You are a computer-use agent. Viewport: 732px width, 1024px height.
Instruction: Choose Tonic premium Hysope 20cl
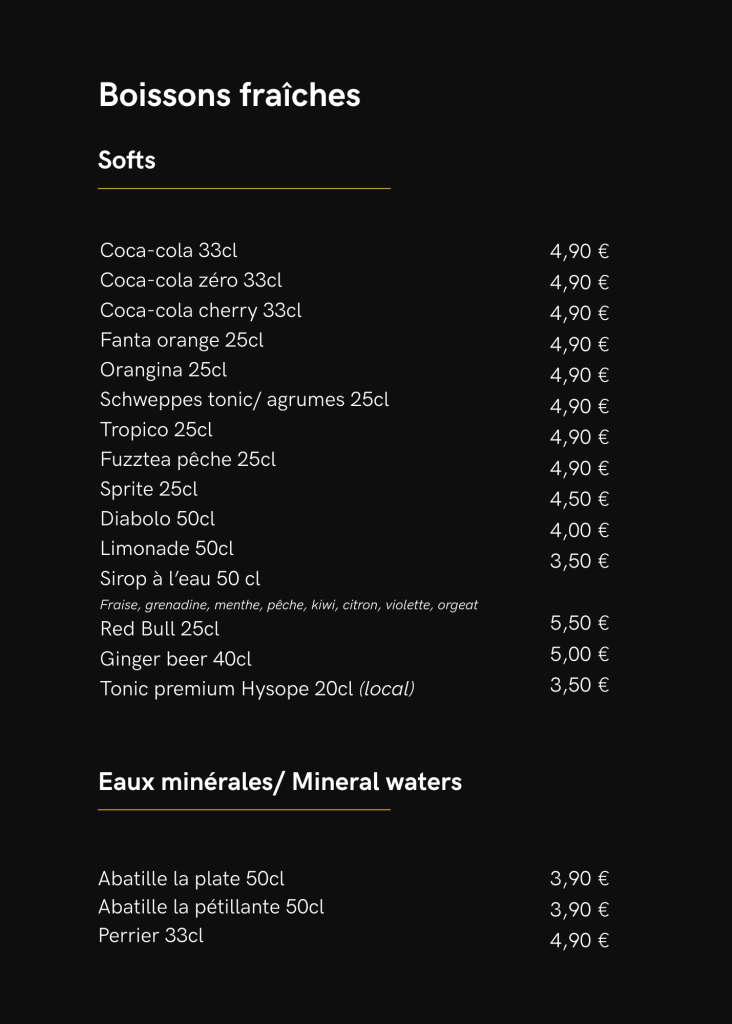257,689
